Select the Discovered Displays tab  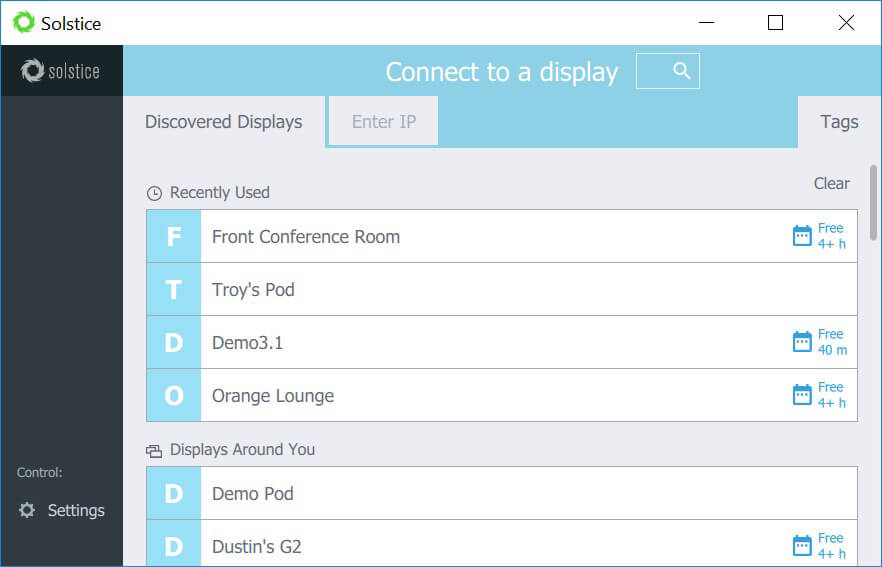224,122
